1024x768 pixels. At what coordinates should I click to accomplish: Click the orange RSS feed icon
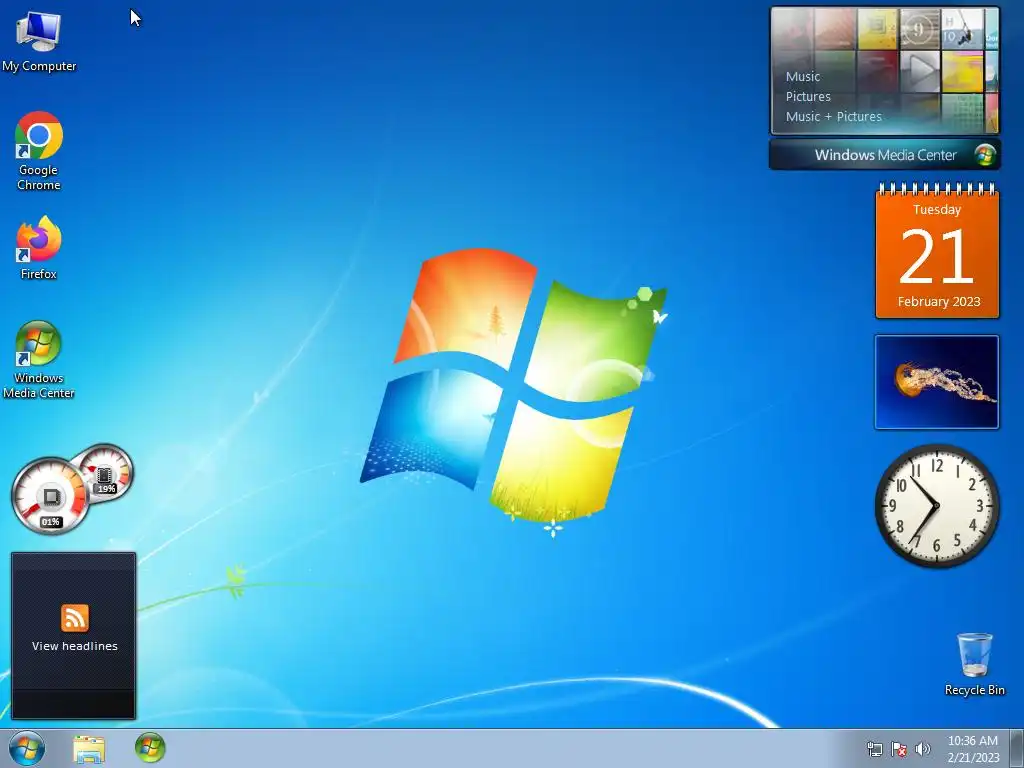coord(75,618)
